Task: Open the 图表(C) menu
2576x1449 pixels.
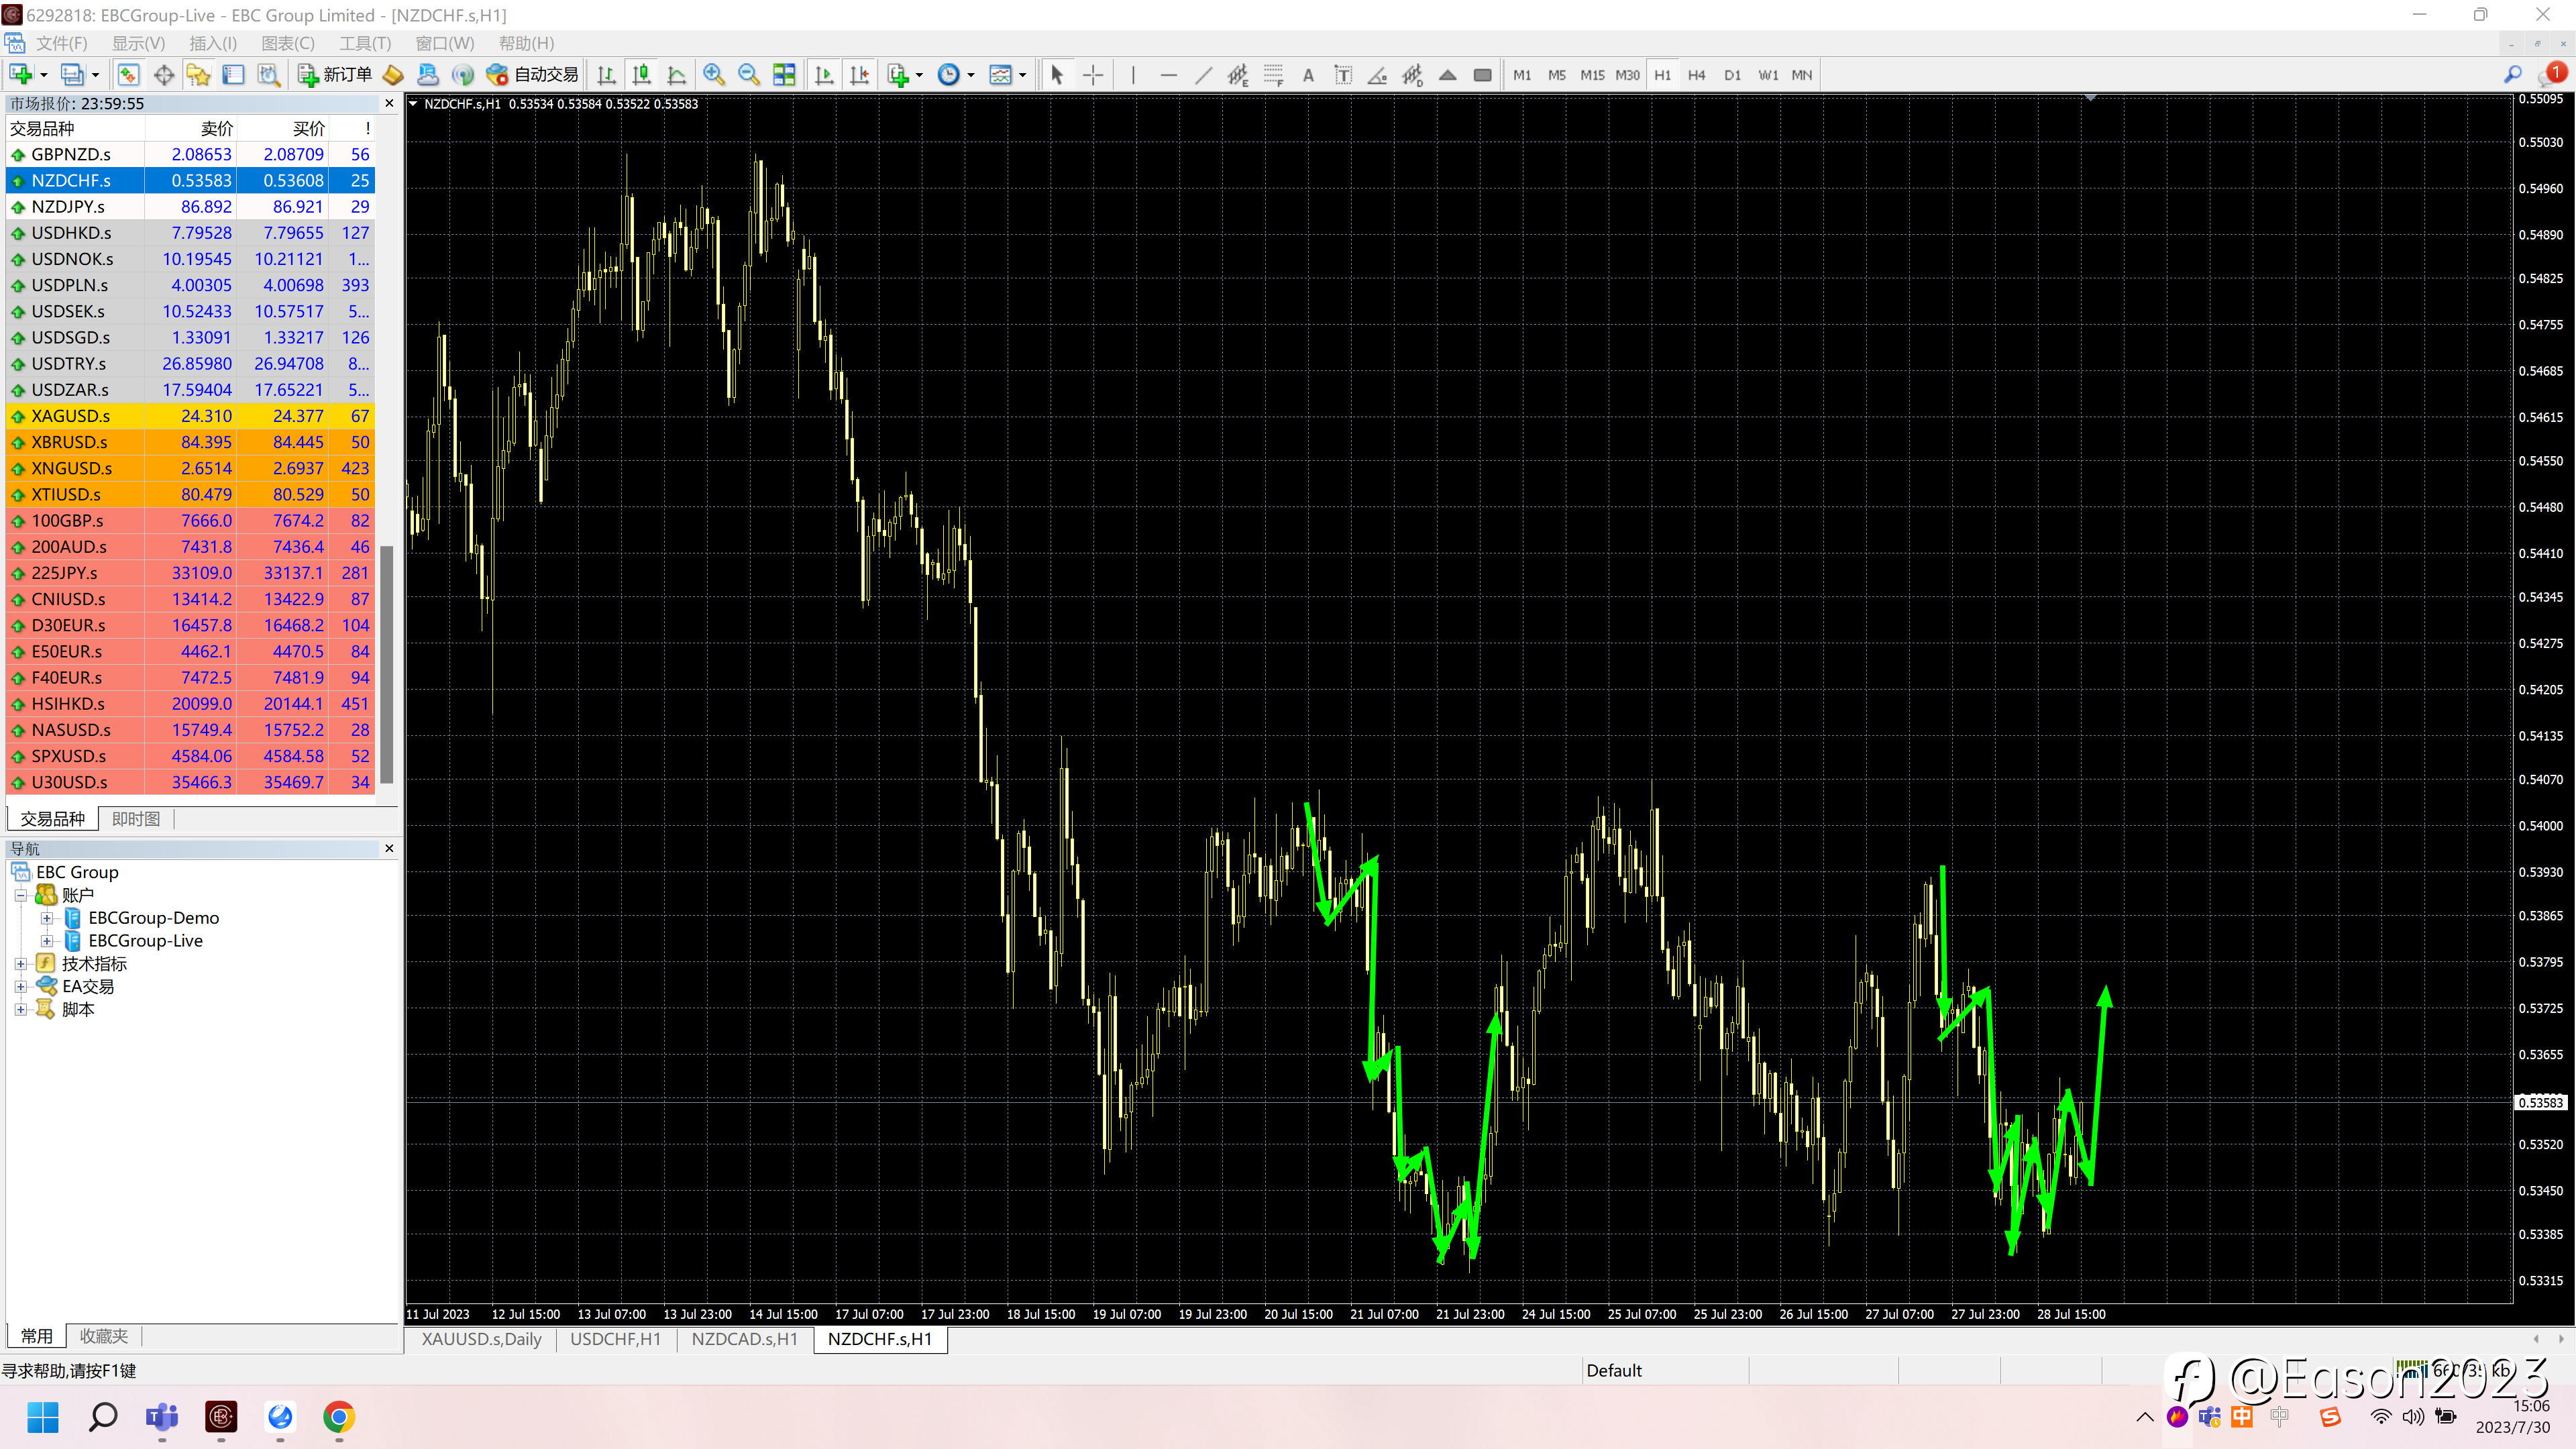Action: [288, 43]
